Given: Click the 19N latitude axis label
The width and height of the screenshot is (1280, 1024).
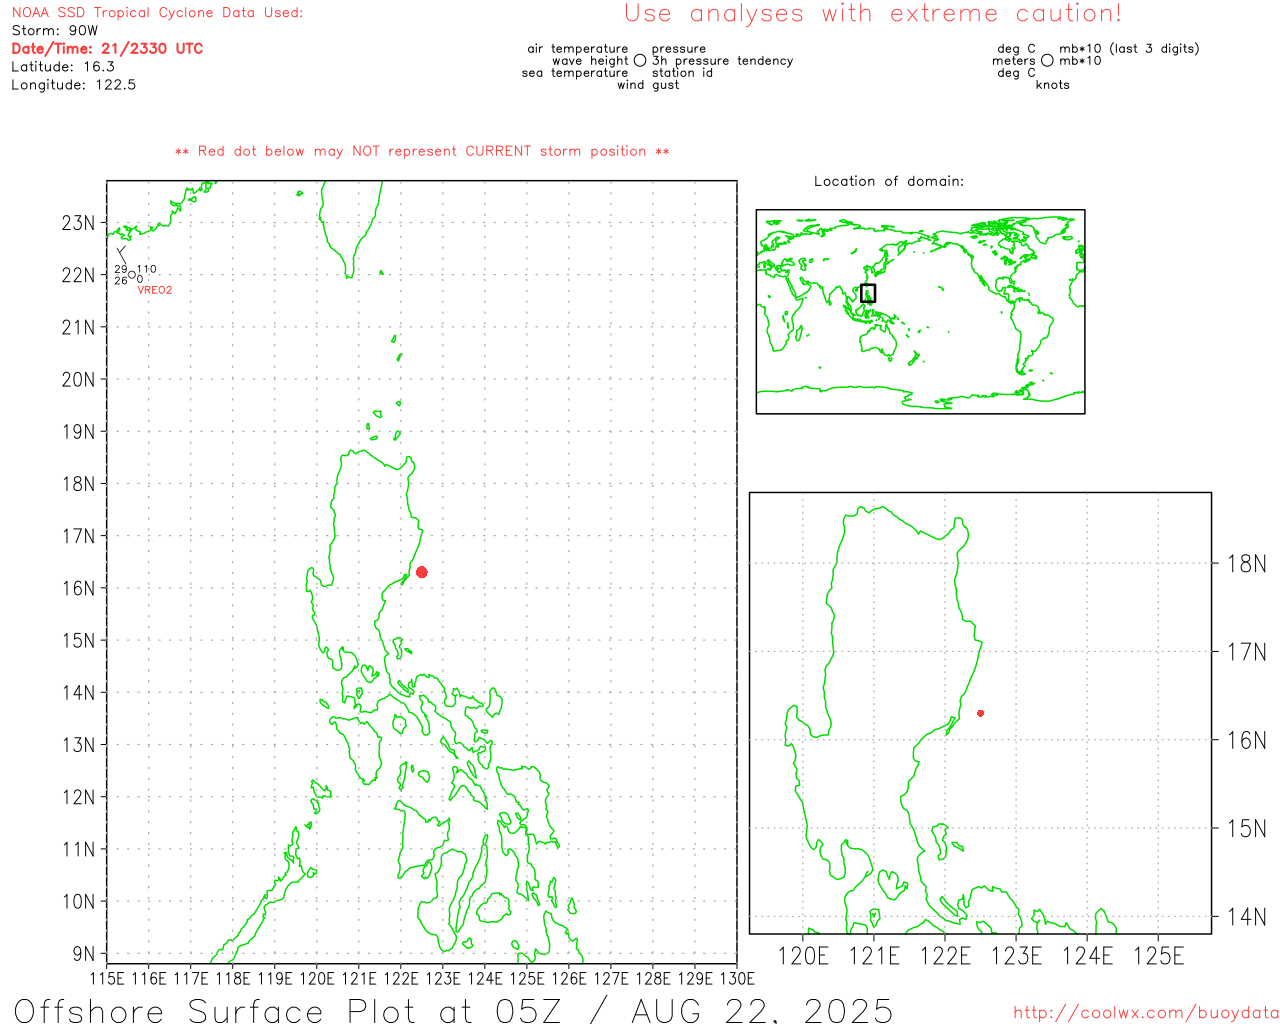Looking at the screenshot, I should click(x=78, y=432).
